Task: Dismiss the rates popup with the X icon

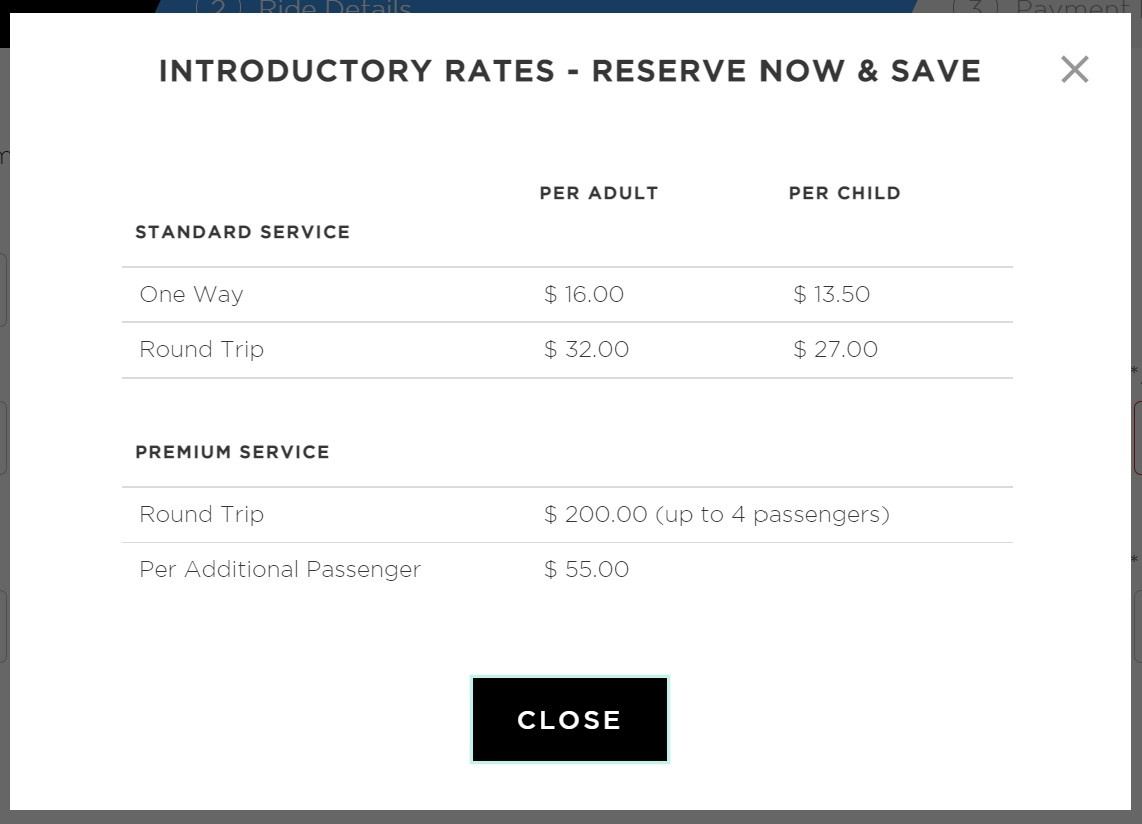Action: pos(1074,69)
